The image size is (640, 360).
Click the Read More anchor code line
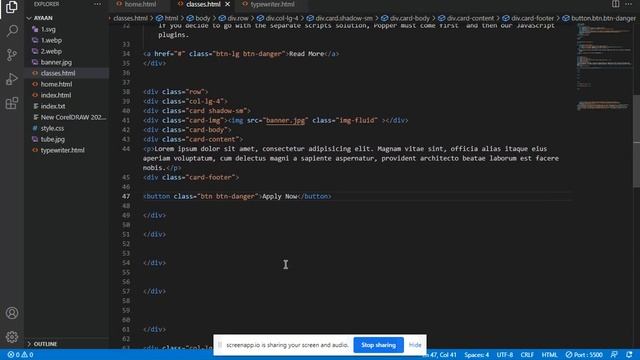tap(241, 54)
